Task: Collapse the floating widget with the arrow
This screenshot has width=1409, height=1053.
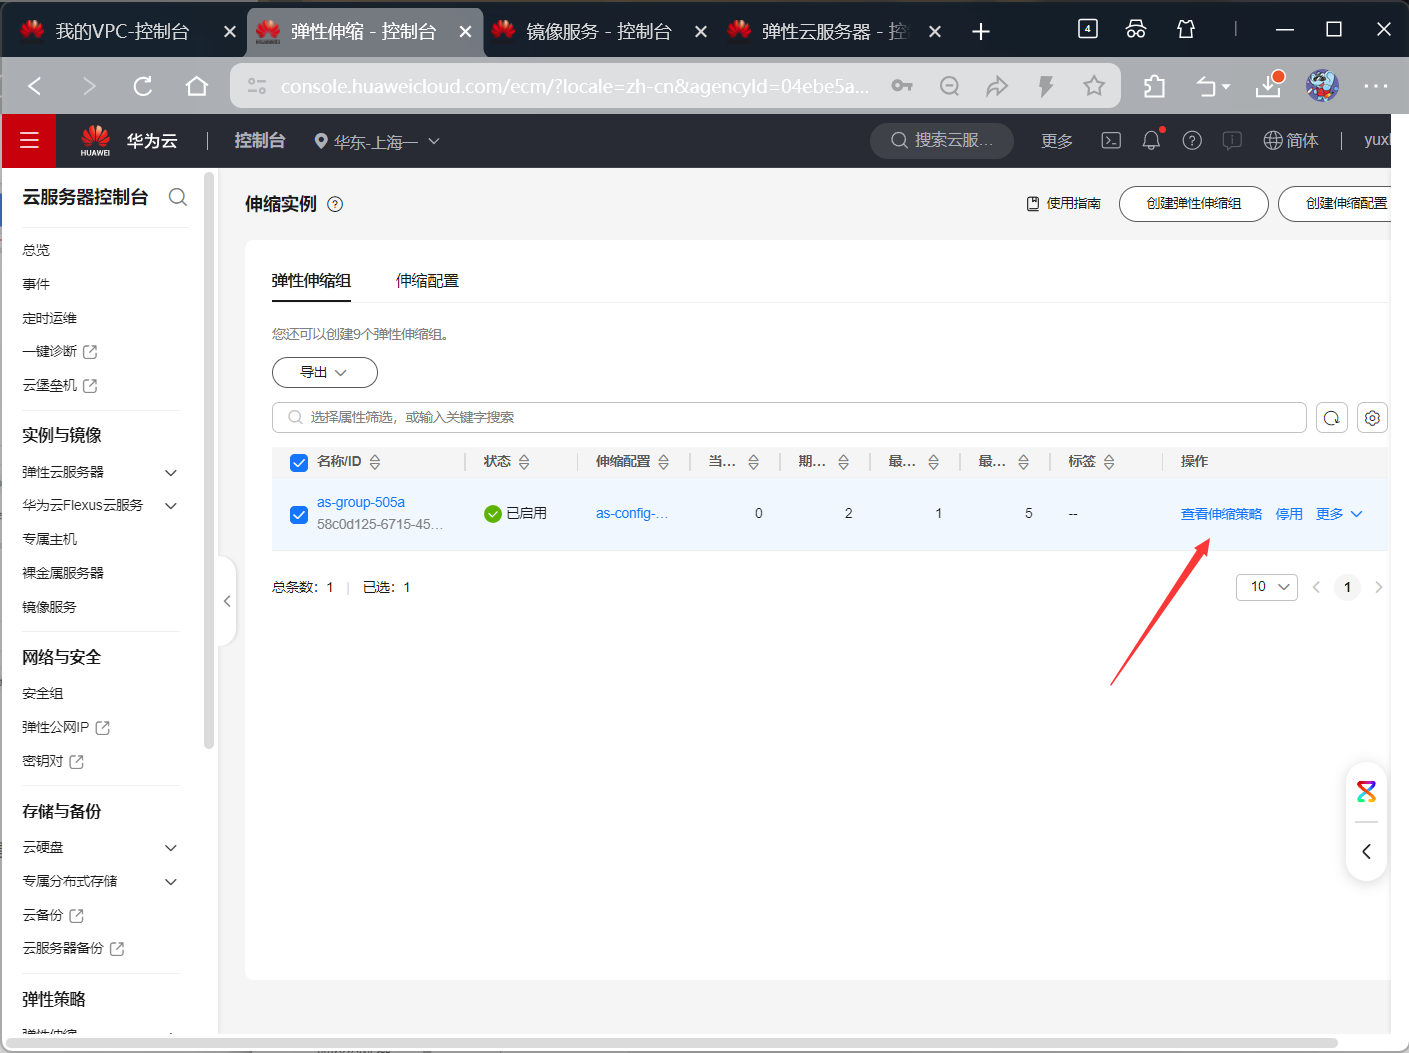Action: tap(1366, 852)
